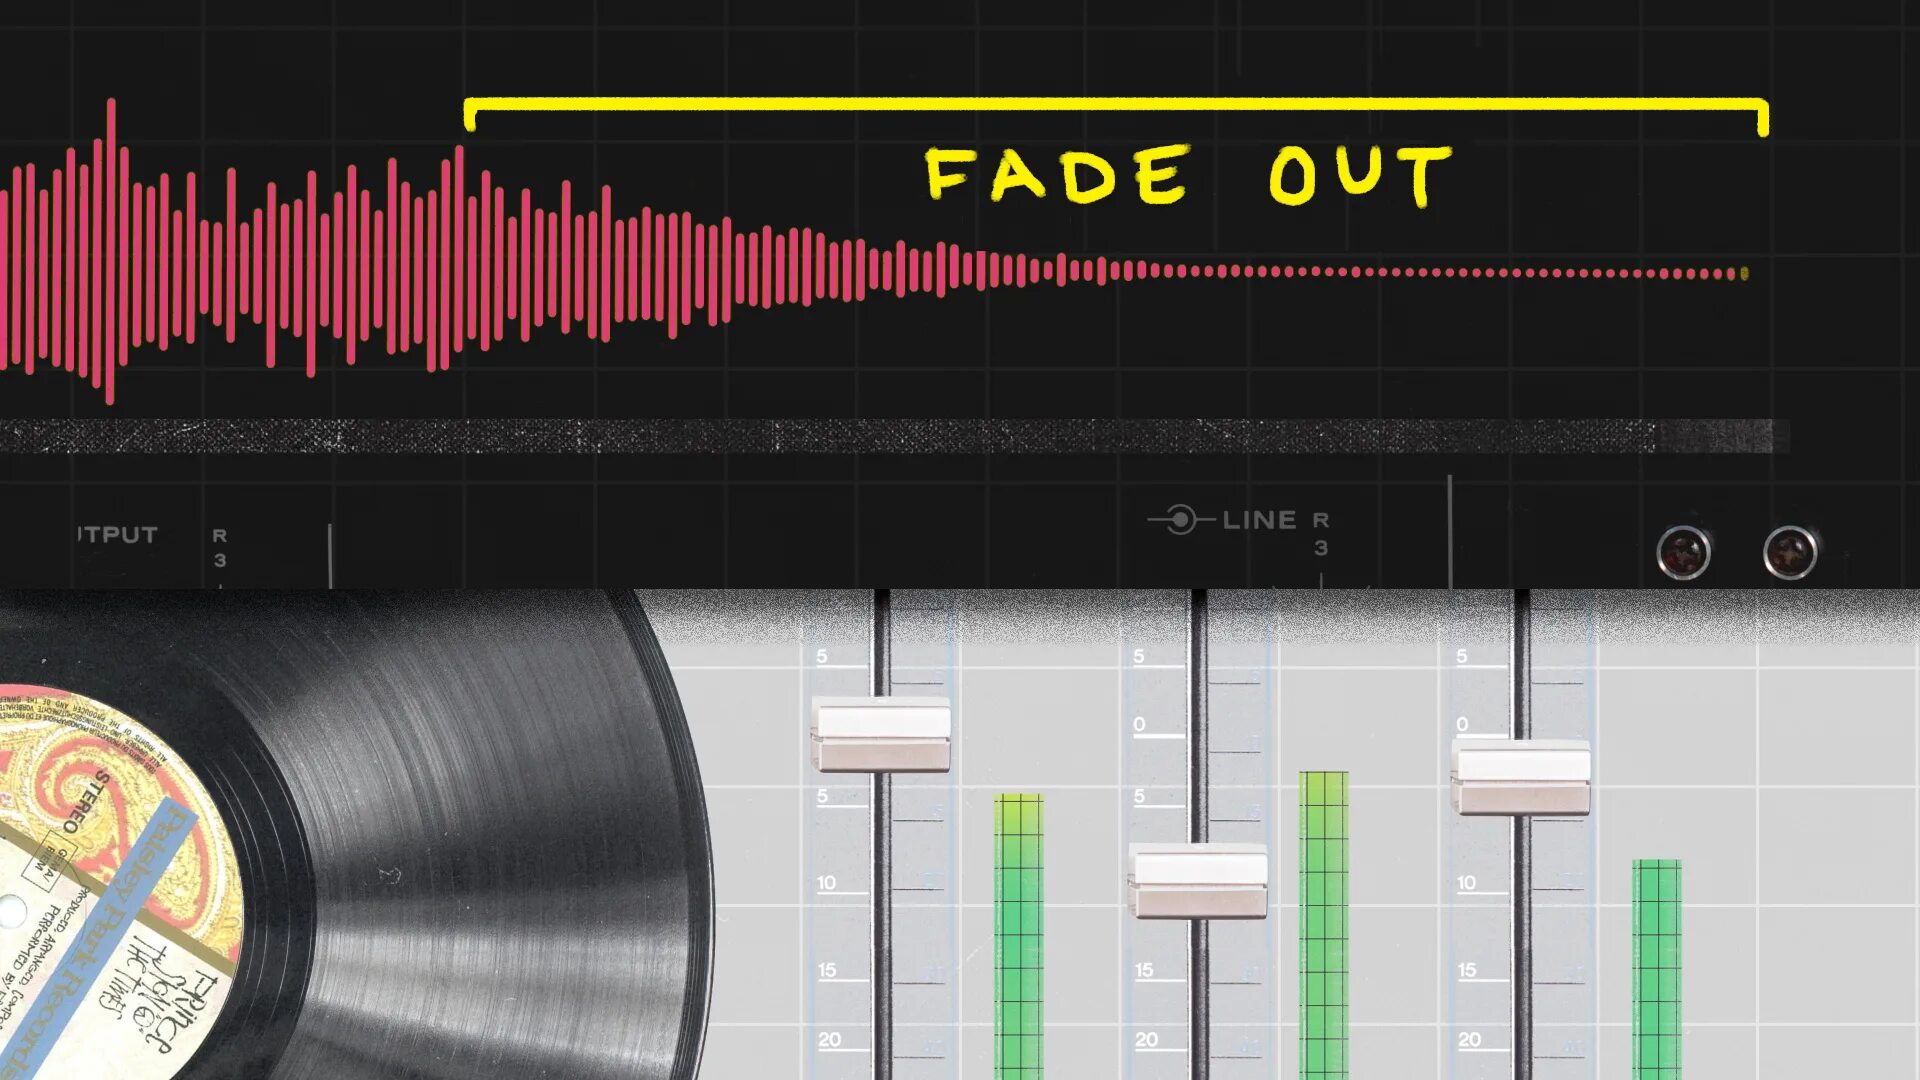
Task: Click the 20 mark on left fader scale
Action: point(829,1040)
